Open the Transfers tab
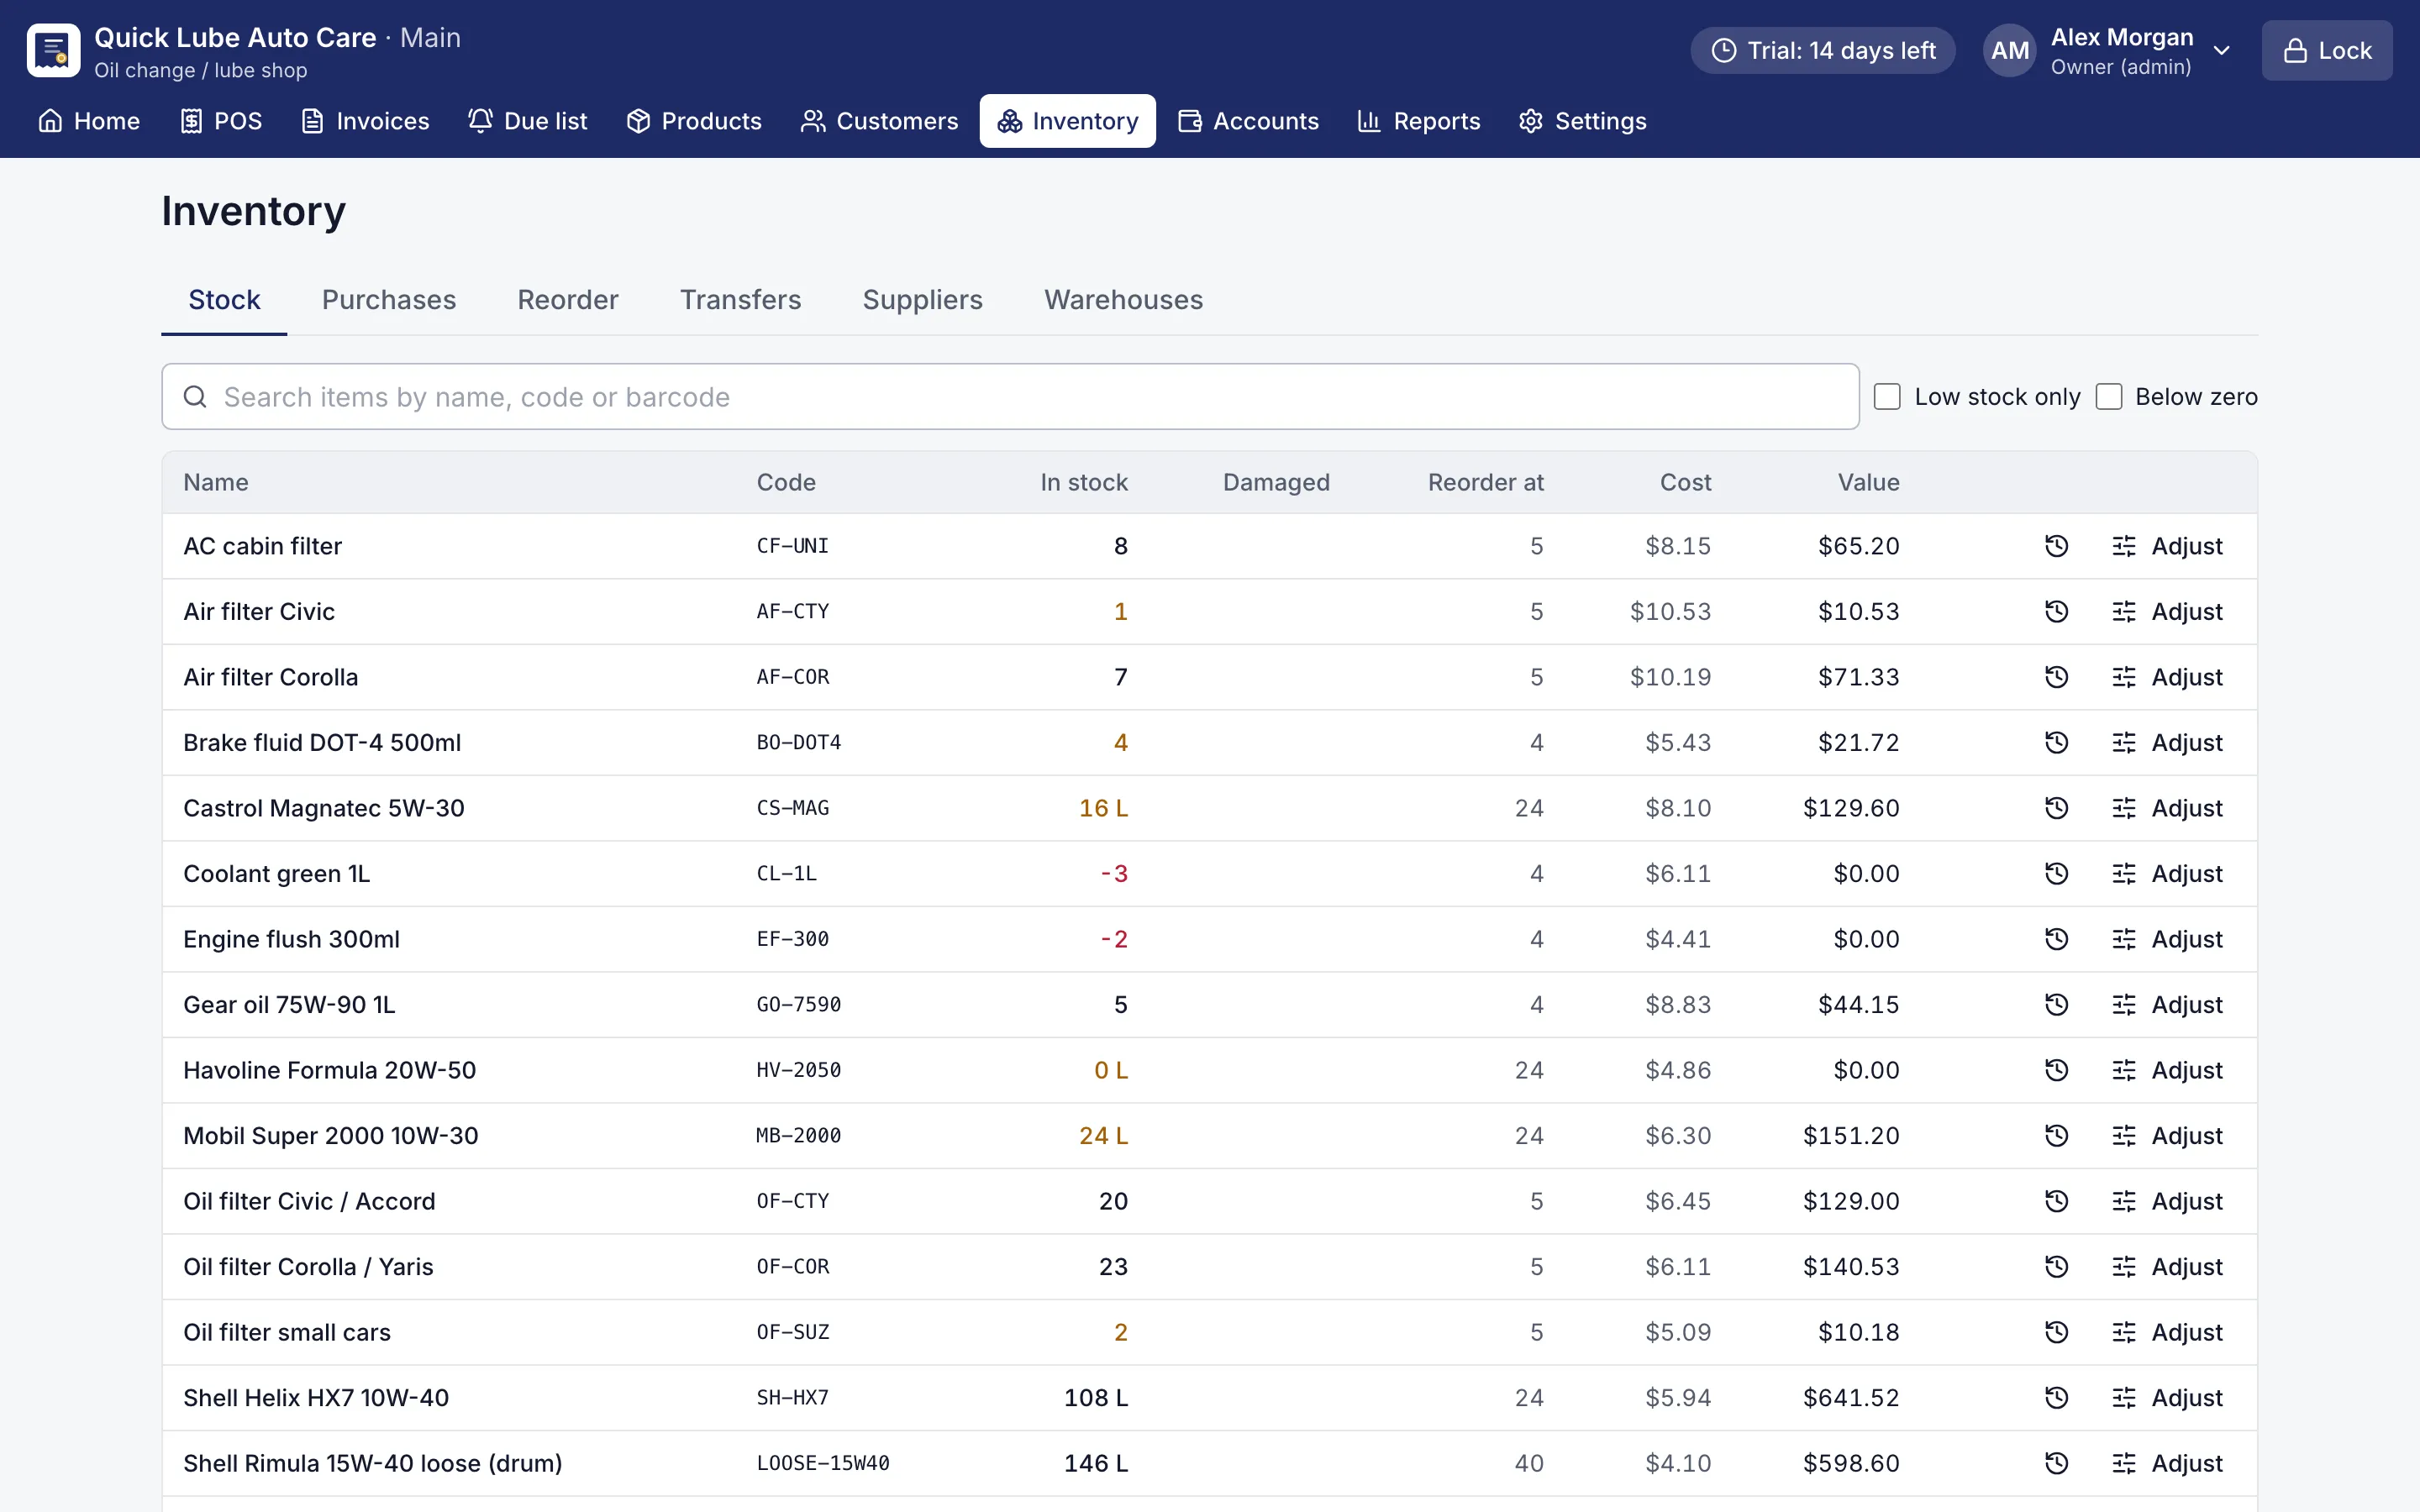The height and width of the screenshot is (1512, 2420). 740,300
